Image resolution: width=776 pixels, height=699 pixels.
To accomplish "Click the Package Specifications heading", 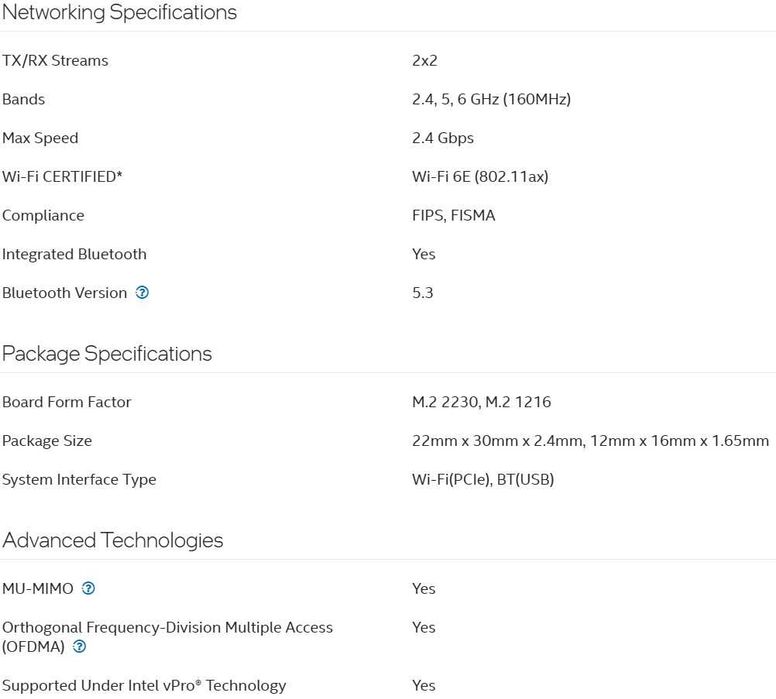I will click(107, 354).
